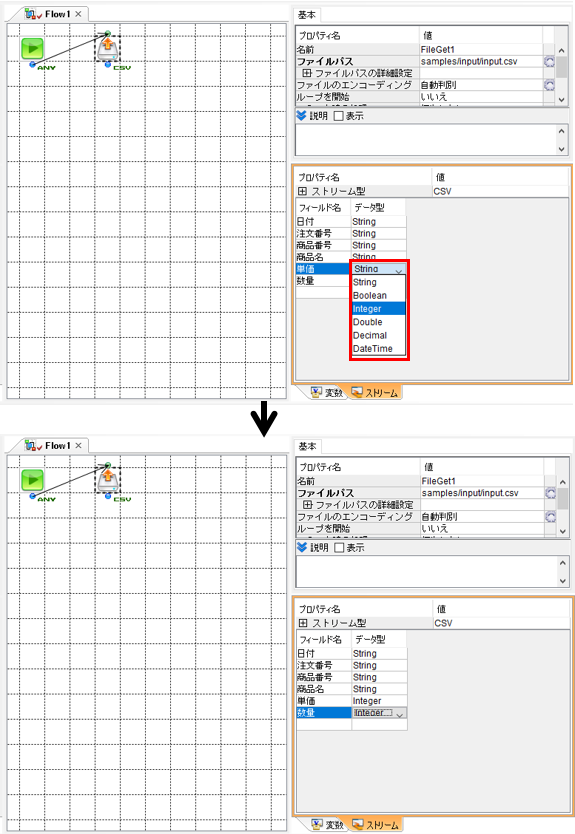Screen dimensions: 575x834
Task: Open the 数量 data type combo box arrow
Action: 400,713
